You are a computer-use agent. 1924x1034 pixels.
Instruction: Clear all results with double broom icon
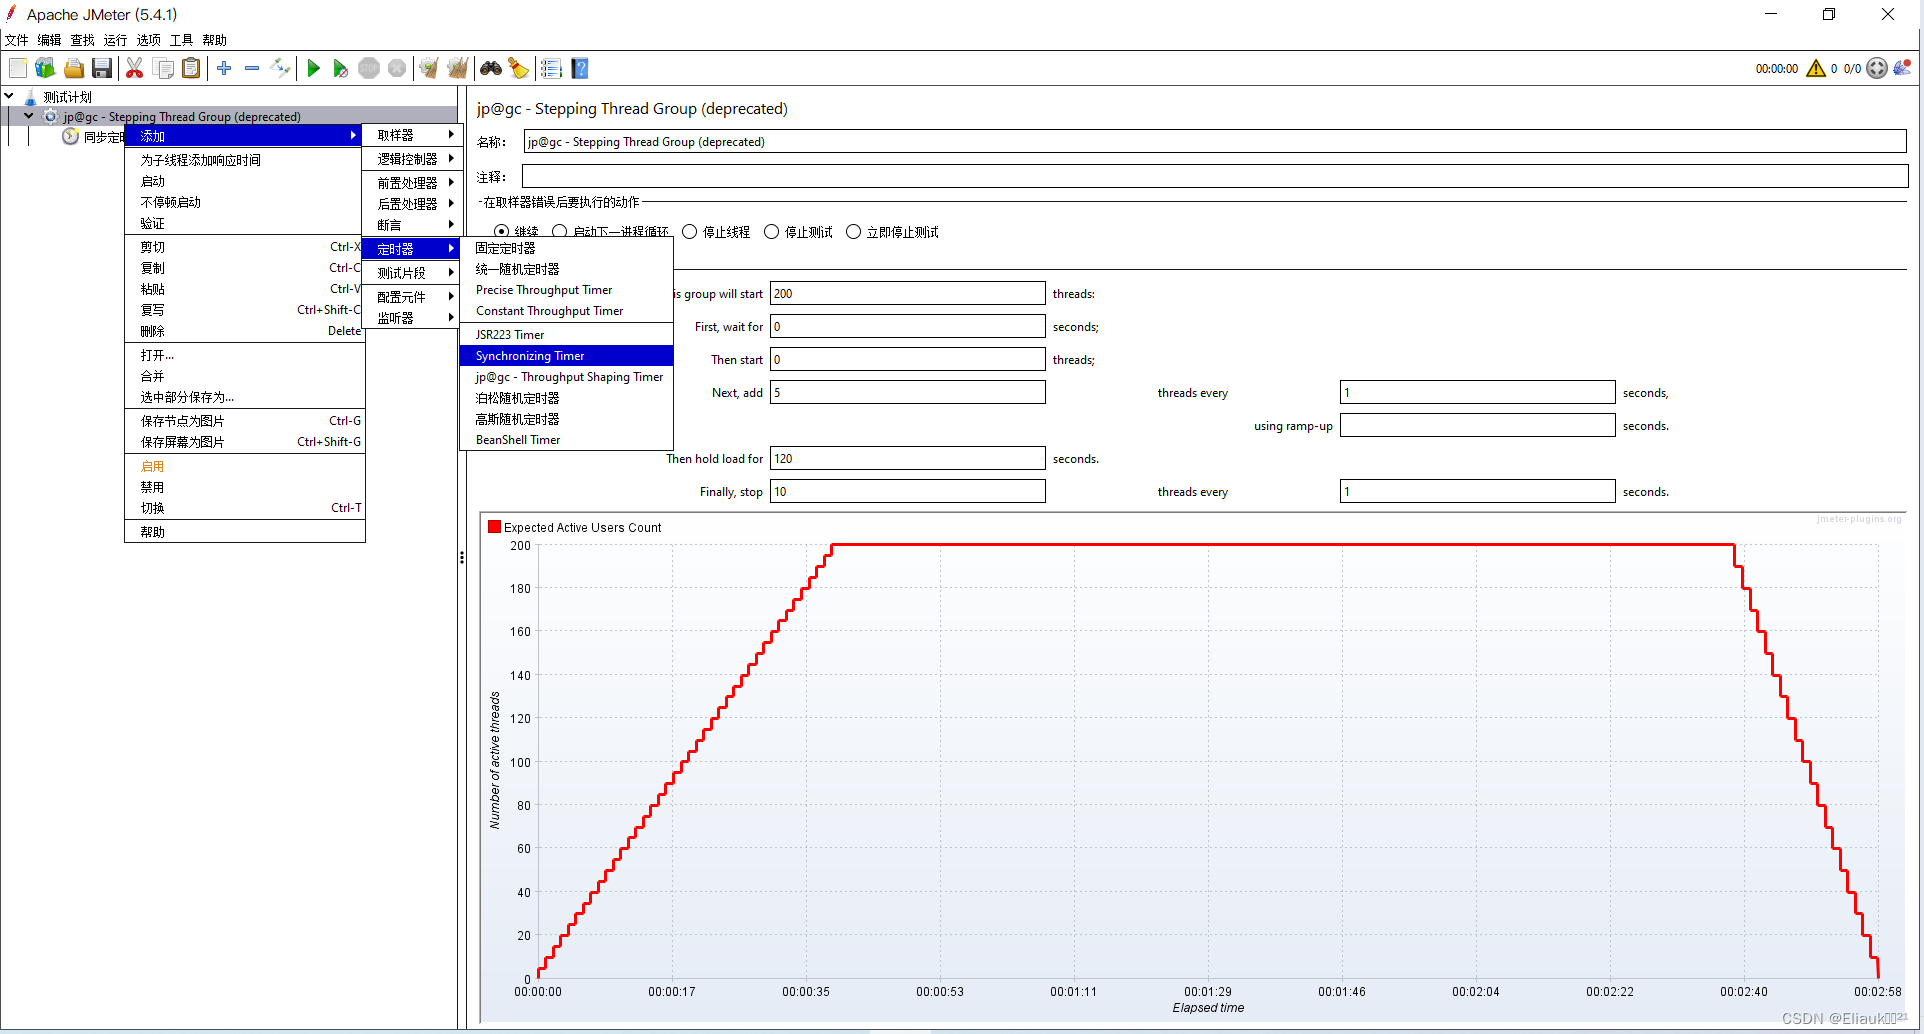[457, 68]
